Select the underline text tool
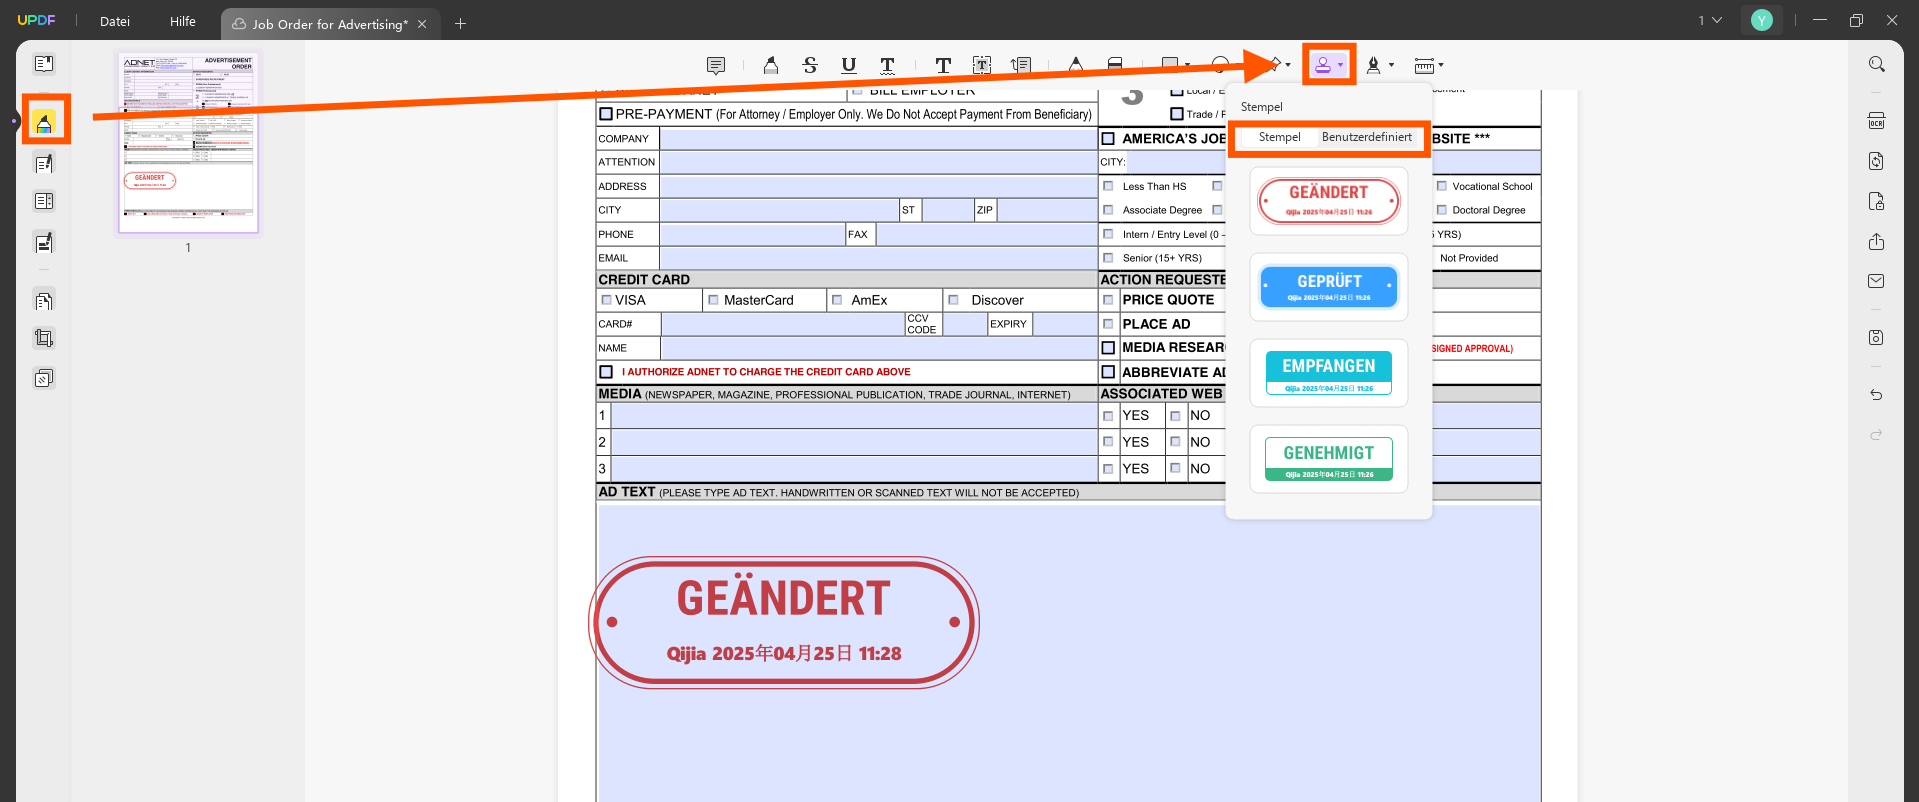The height and width of the screenshot is (802, 1919). point(848,65)
